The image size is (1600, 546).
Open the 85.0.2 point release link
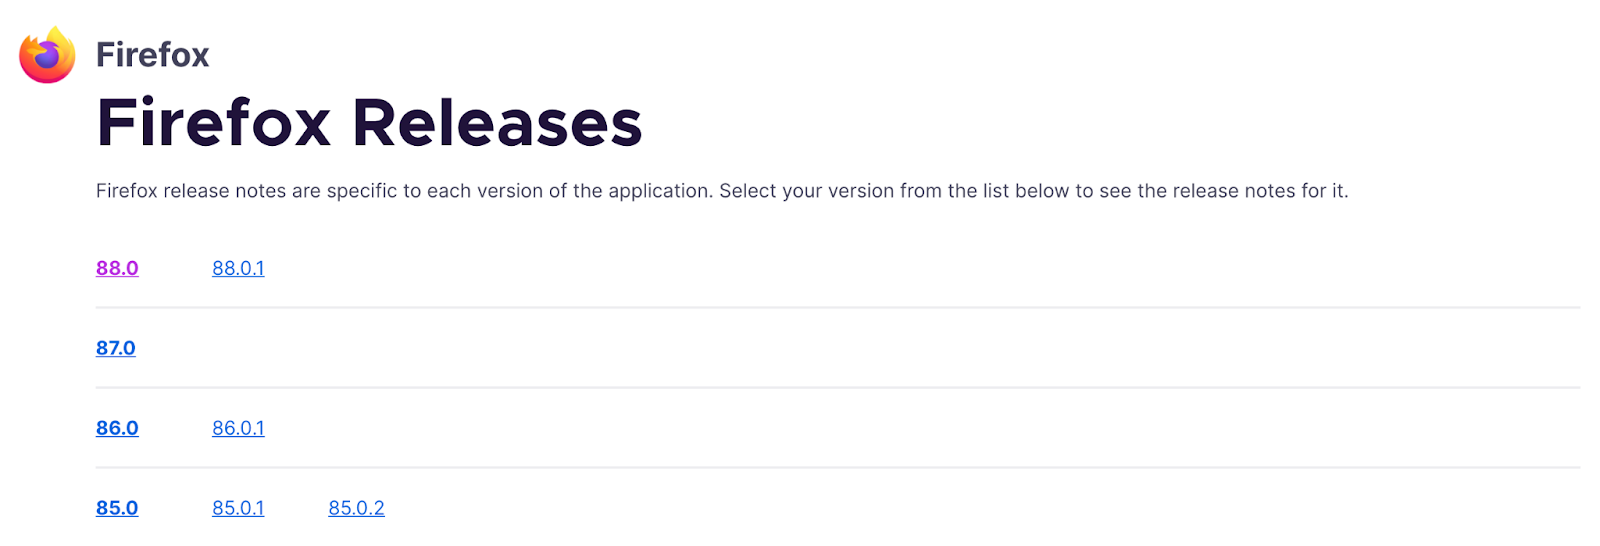pyautogui.click(x=356, y=508)
